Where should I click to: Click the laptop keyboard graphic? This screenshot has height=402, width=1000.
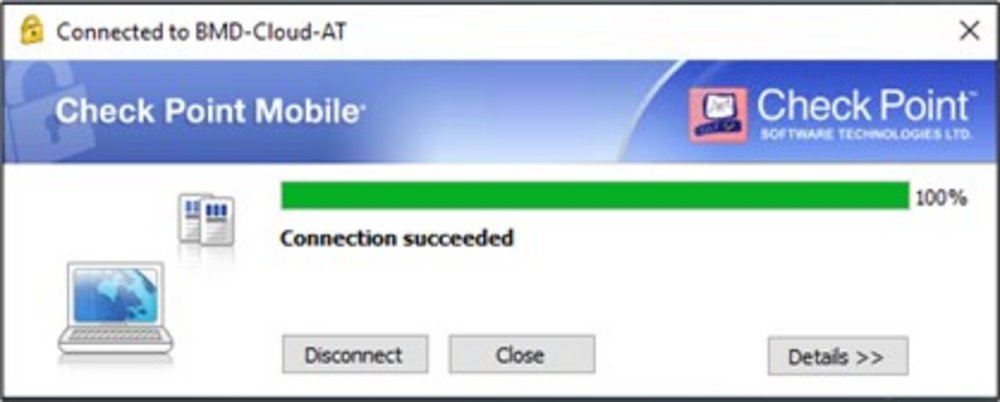click(x=115, y=335)
